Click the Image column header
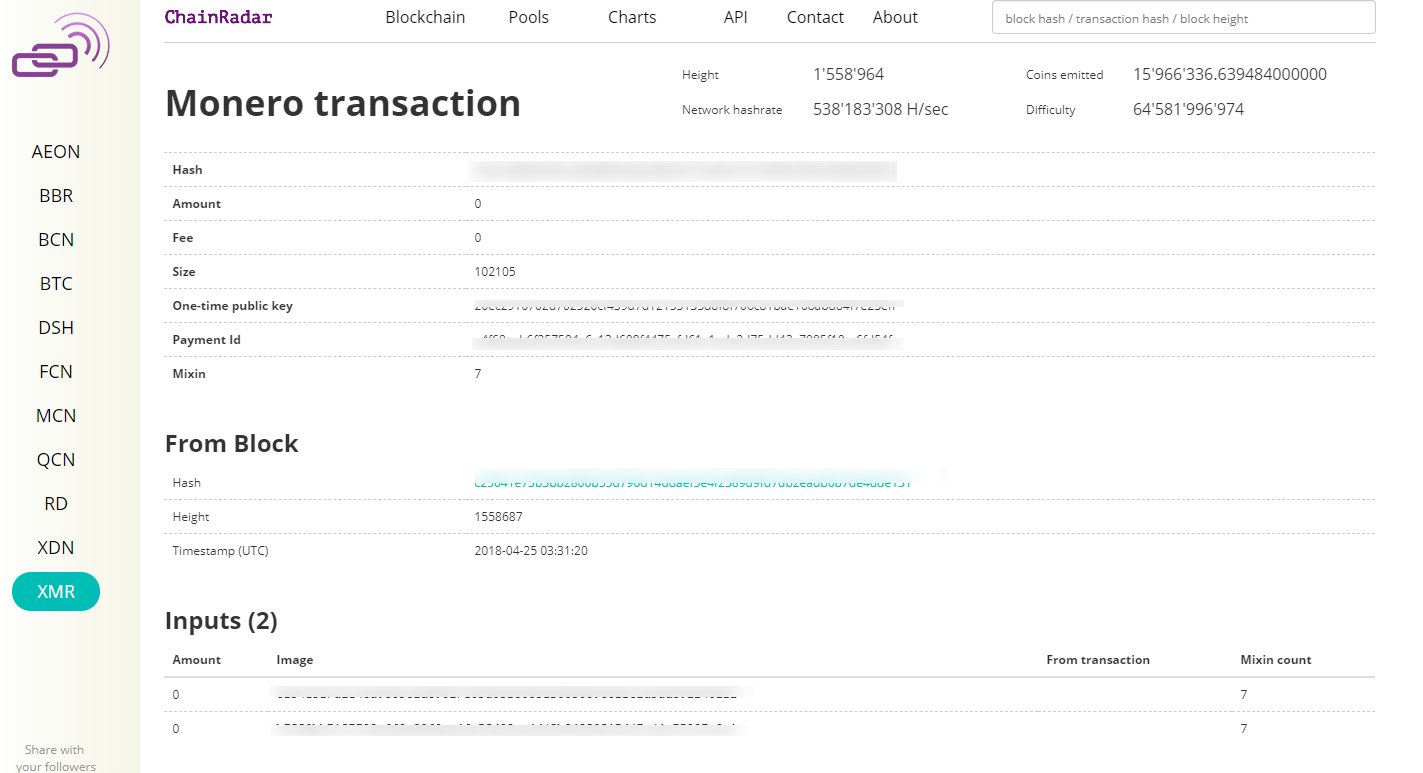 tap(295, 660)
